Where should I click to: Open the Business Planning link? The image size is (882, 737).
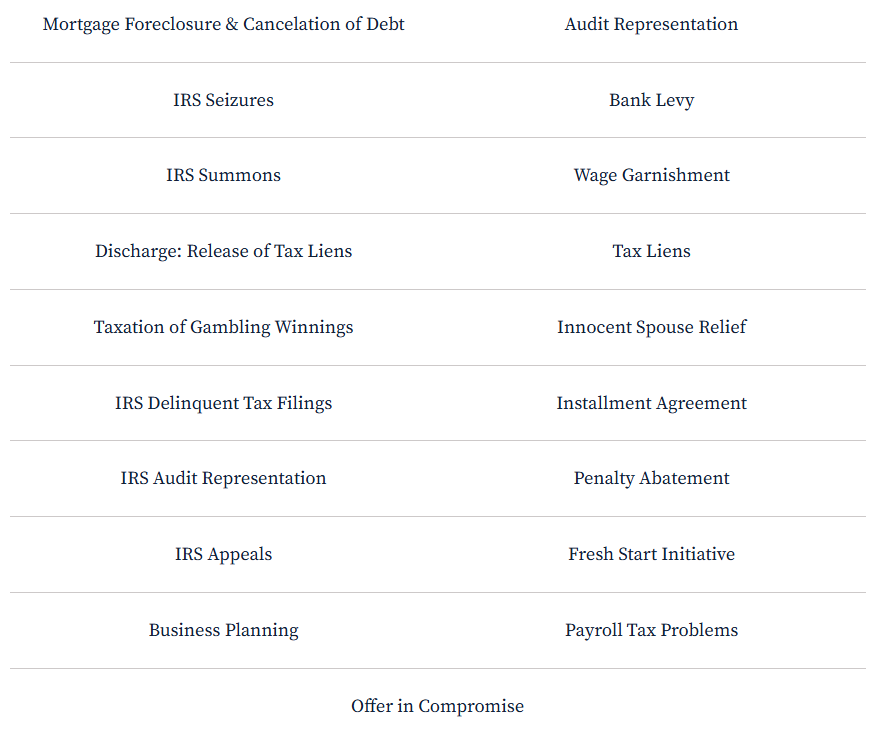(x=223, y=630)
